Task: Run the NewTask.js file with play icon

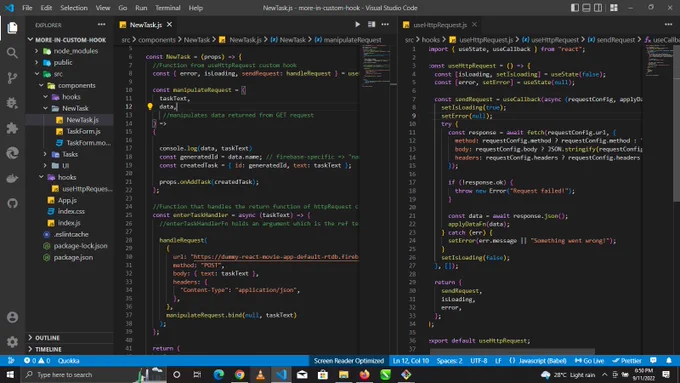Action: coord(357,25)
